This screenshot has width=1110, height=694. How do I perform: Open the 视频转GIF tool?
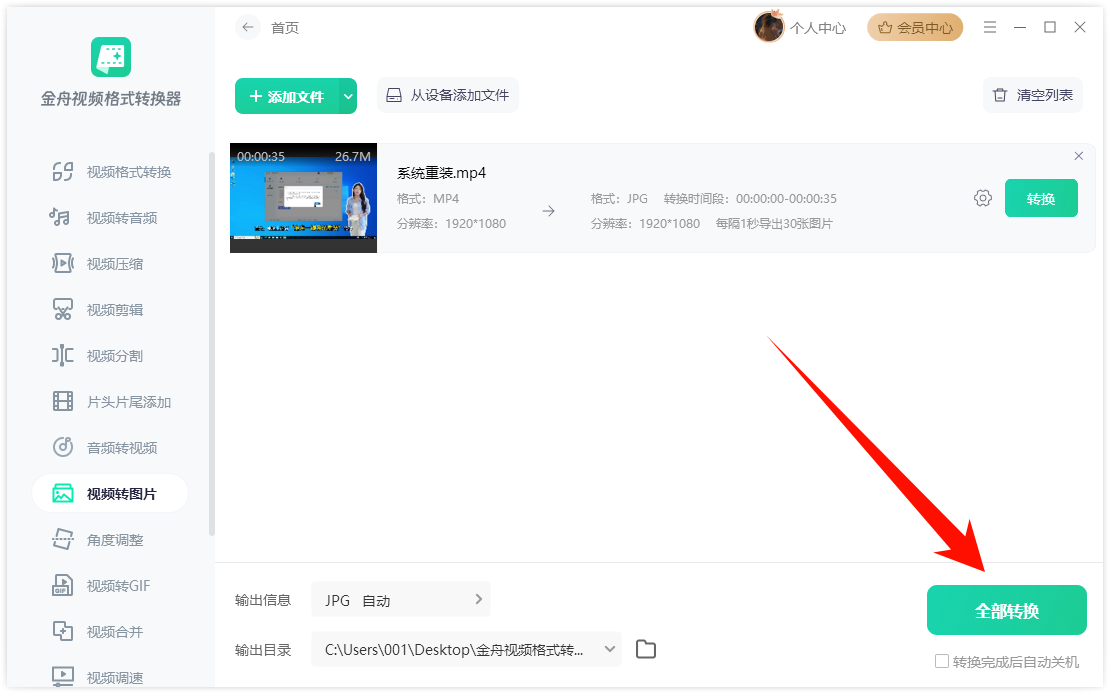point(110,585)
